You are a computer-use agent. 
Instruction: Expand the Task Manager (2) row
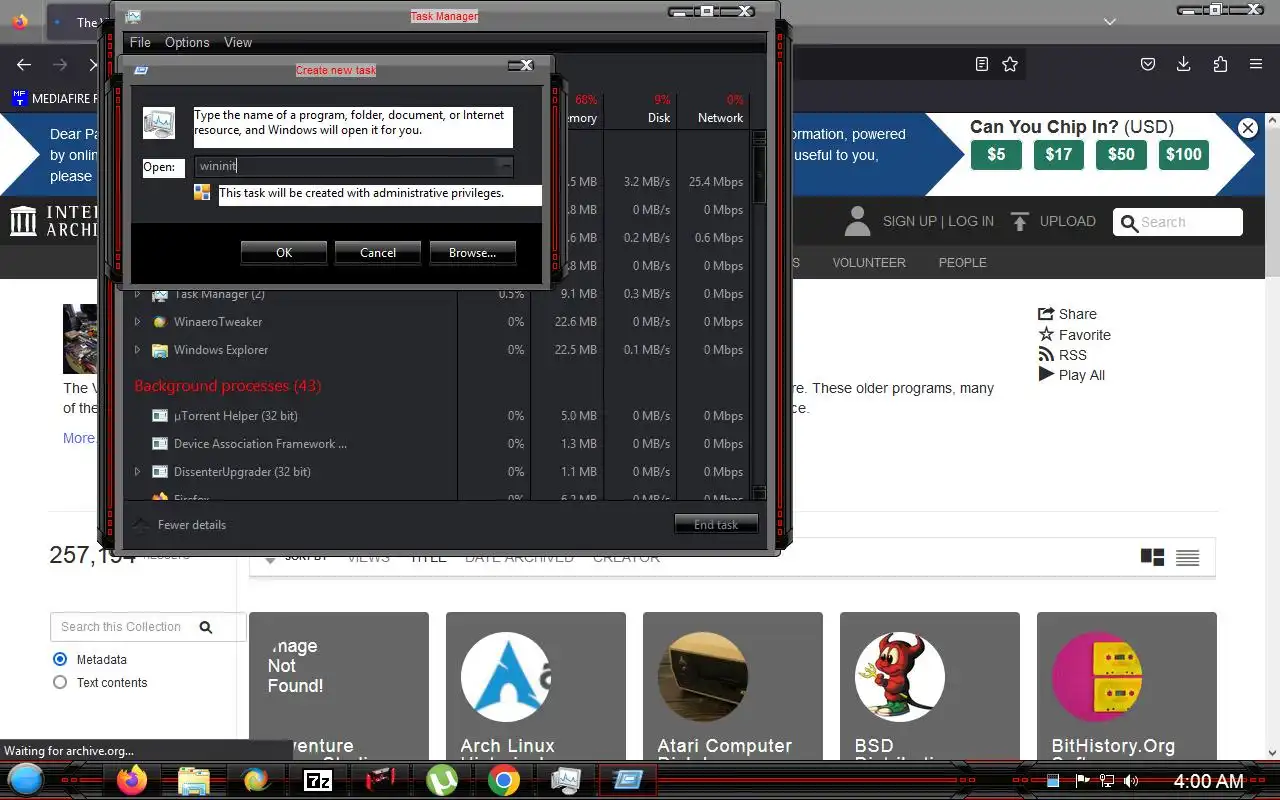(x=138, y=294)
